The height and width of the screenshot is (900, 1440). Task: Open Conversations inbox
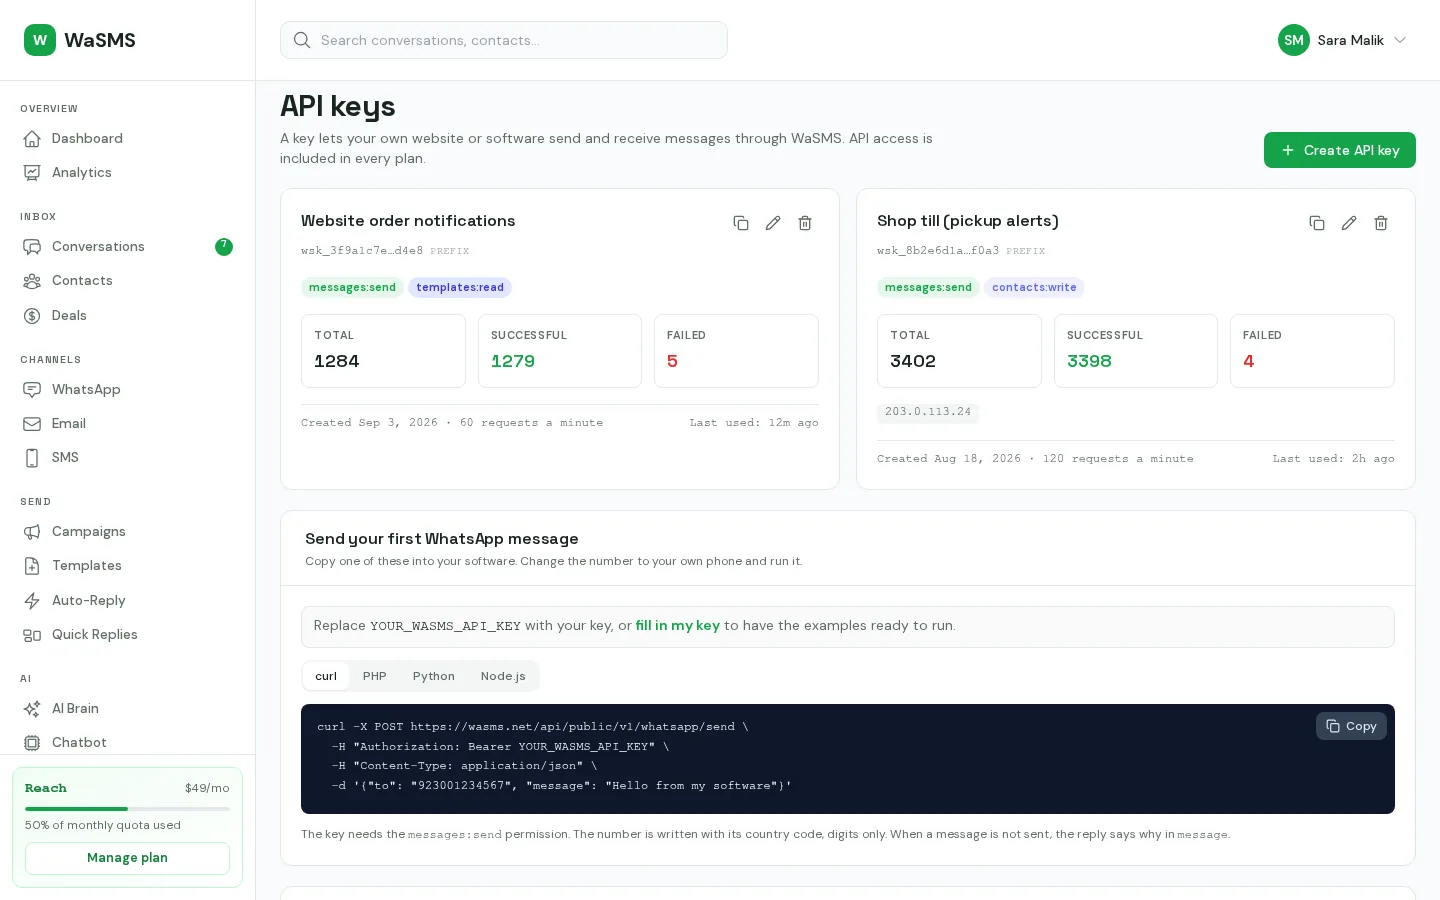pos(127,246)
